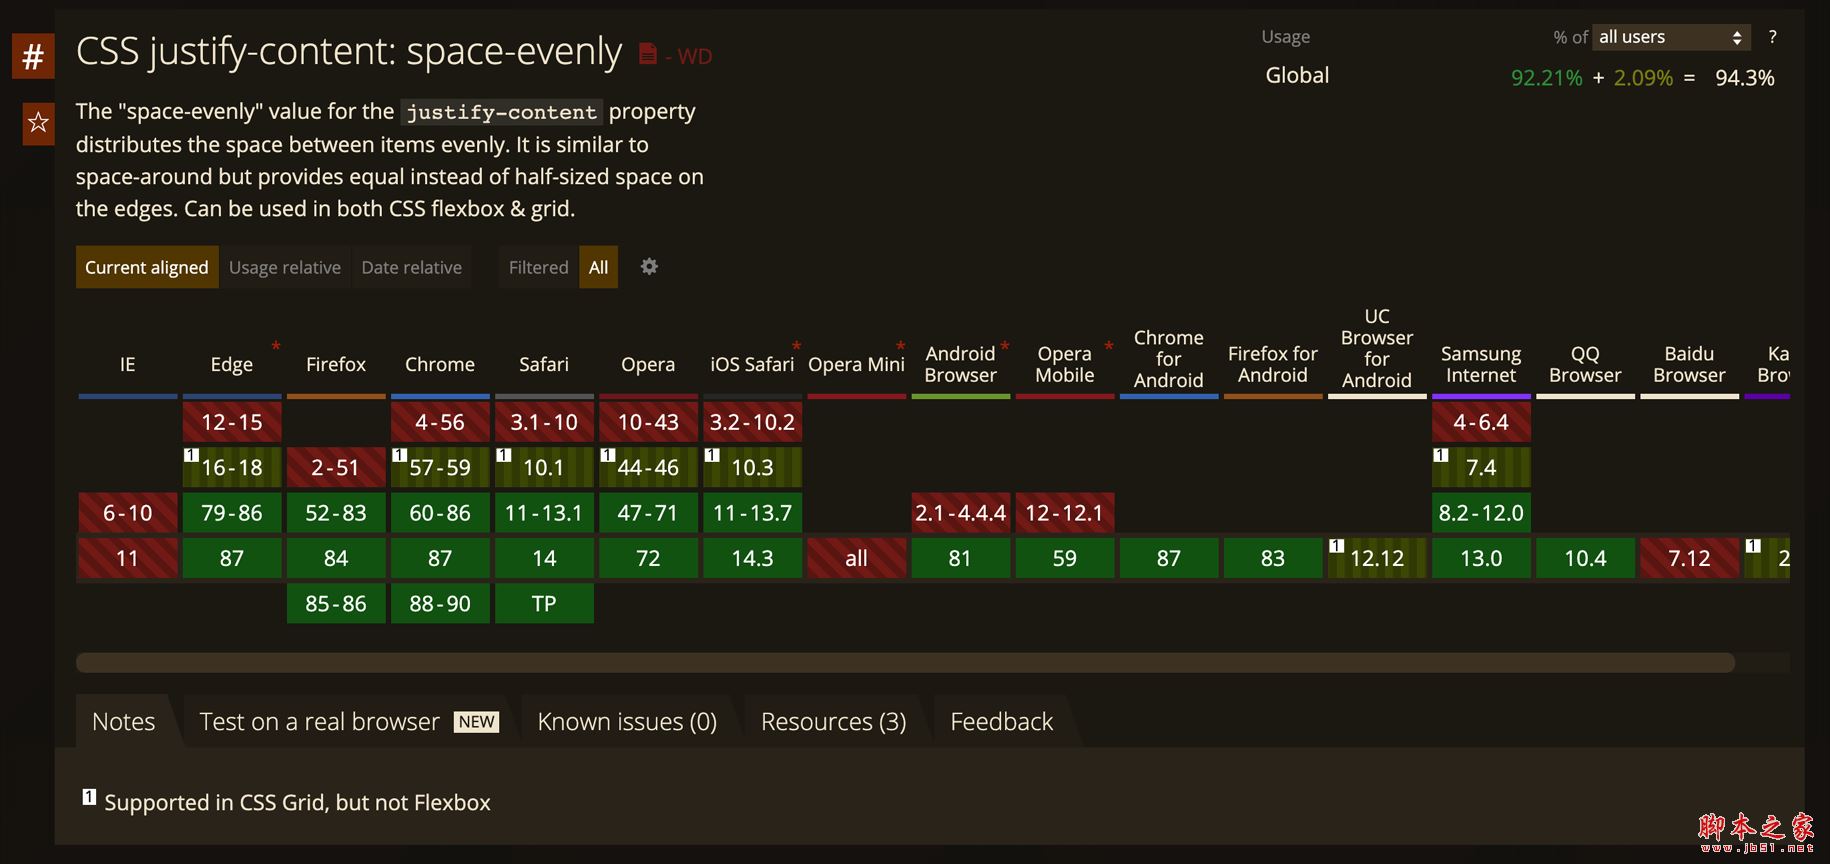Open the all users dropdown
The image size is (1830, 864).
(x=1671, y=37)
